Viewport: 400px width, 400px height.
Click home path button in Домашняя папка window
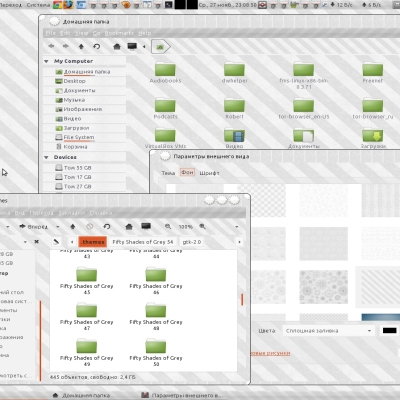click(x=161, y=47)
